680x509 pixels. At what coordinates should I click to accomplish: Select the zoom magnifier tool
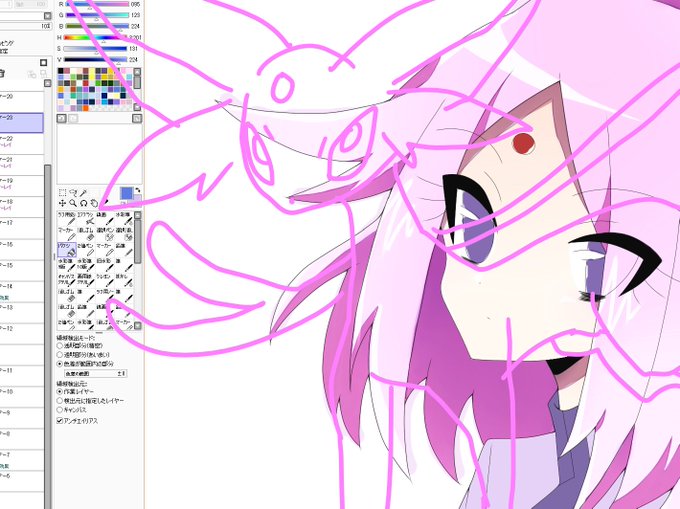[x=73, y=203]
